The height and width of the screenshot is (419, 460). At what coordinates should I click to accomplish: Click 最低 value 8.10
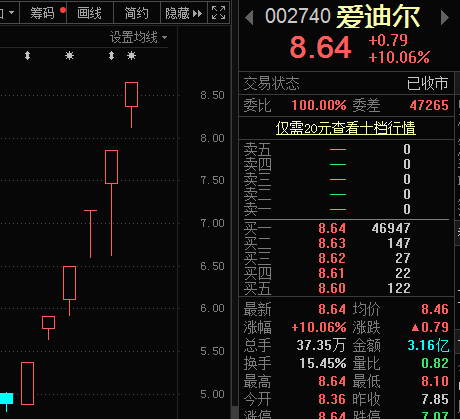tap(435, 381)
